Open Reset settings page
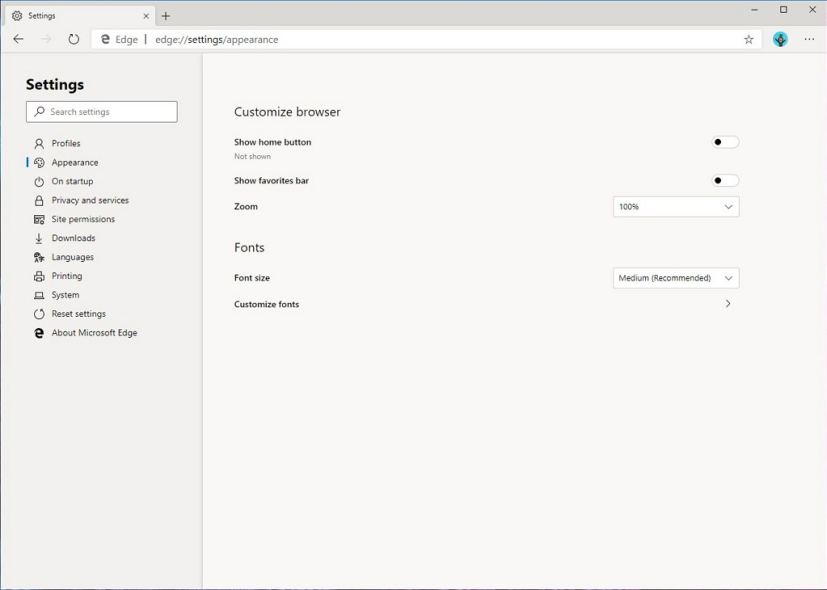Image resolution: width=827 pixels, height=590 pixels. pos(79,314)
